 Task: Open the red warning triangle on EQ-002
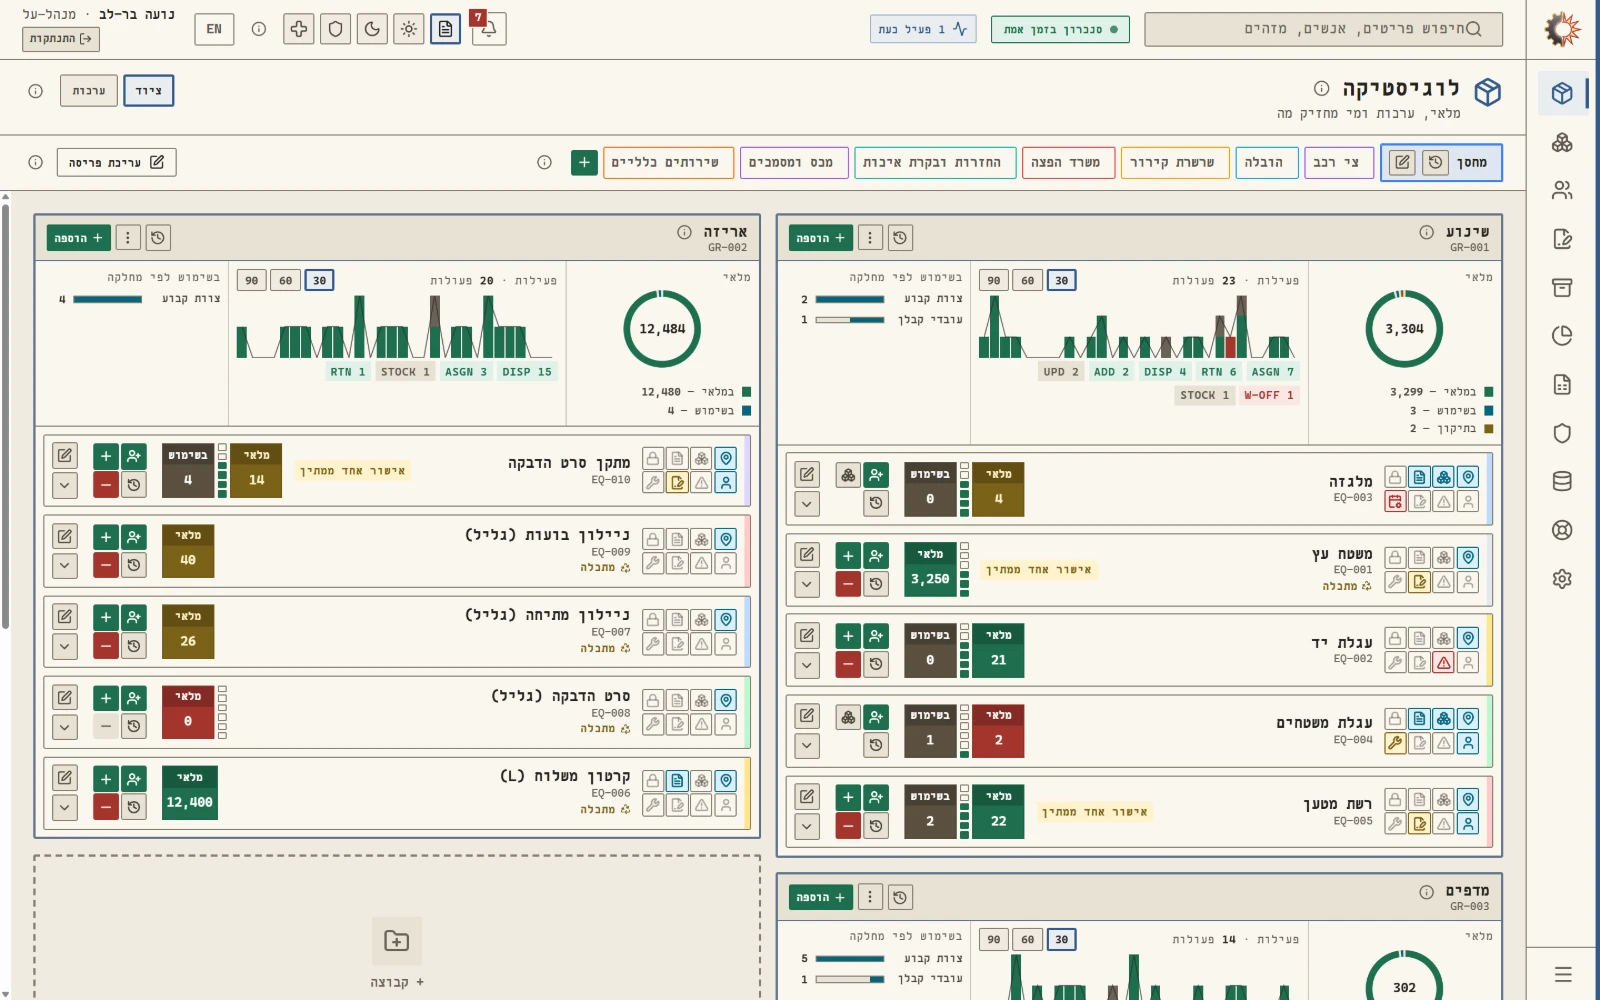click(1444, 662)
